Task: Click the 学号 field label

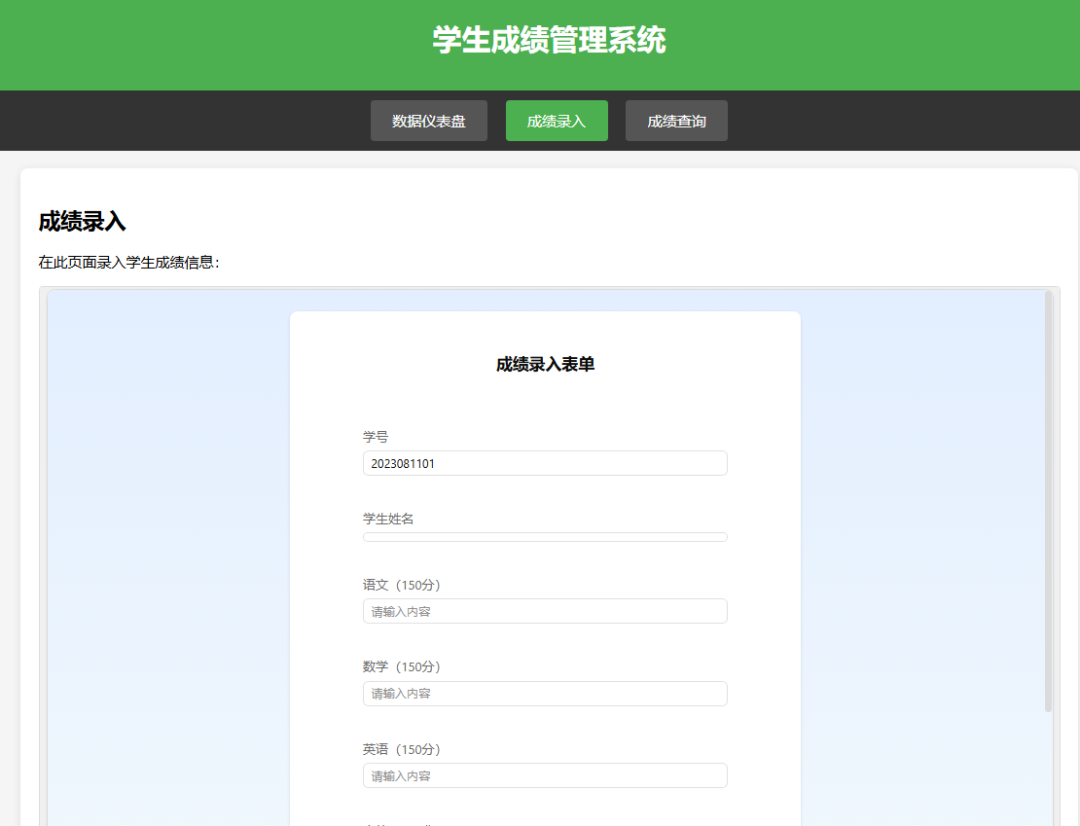Action: point(375,436)
